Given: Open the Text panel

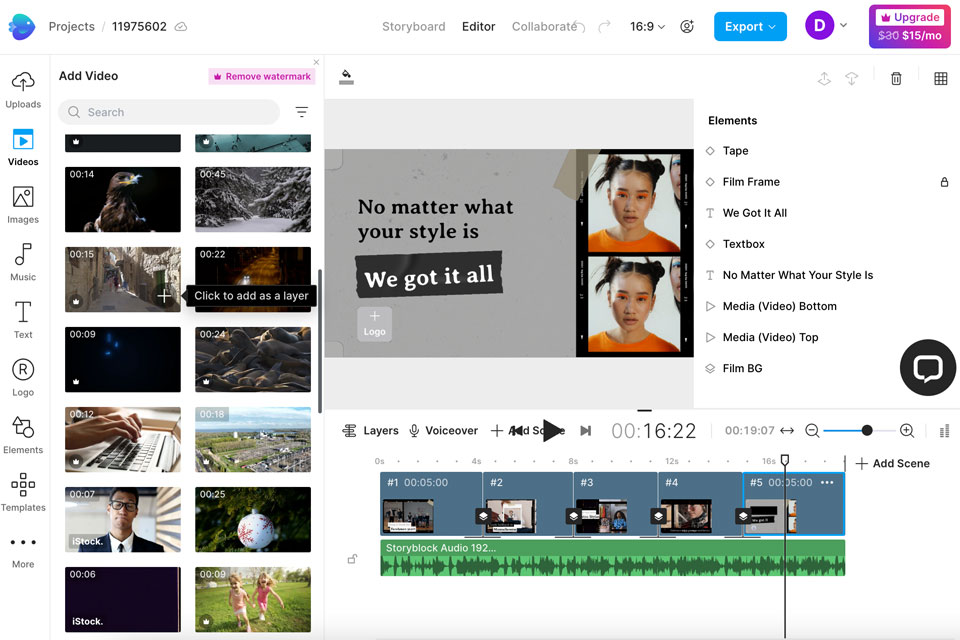Looking at the screenshot, I should click(x=23, y=320).
